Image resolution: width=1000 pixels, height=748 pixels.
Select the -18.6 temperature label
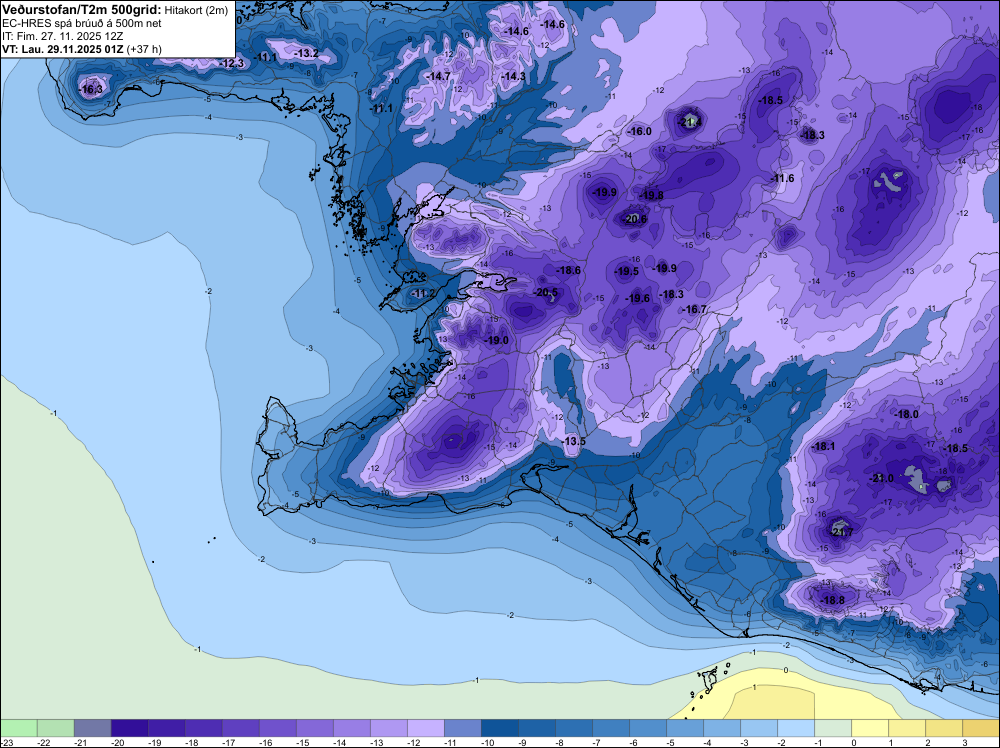coord(568,270)
